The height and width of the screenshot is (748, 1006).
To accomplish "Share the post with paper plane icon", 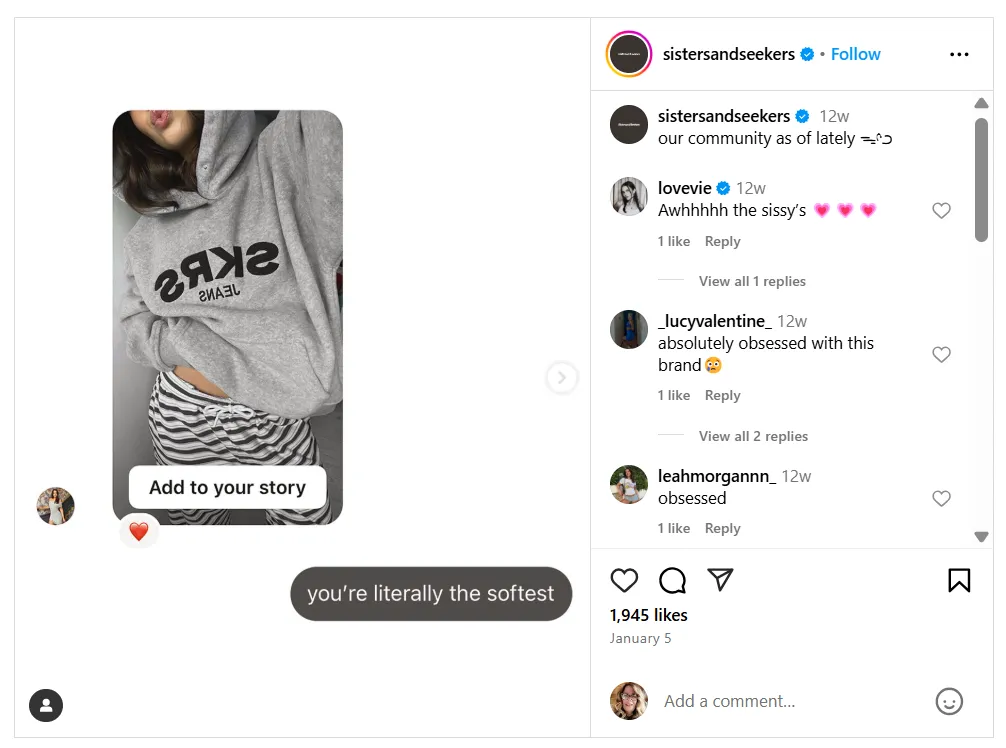I will (720, 580).
